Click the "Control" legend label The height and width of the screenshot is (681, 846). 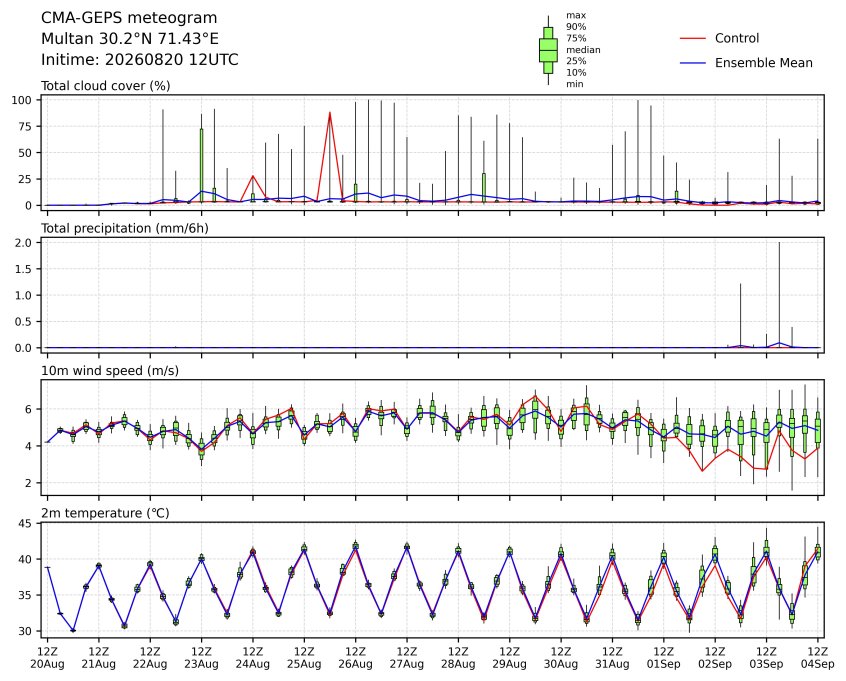pos(736,38)
